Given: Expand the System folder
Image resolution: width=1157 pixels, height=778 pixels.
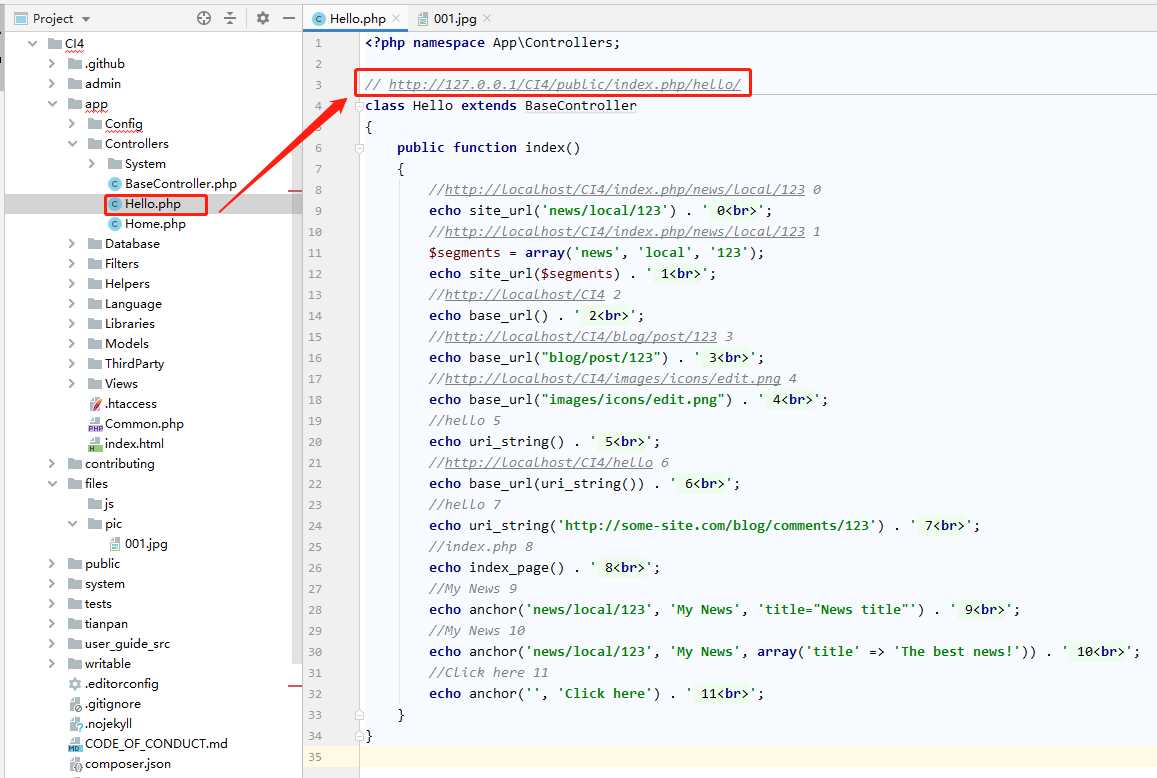Looking at the screenshot, I should point(91,163).
